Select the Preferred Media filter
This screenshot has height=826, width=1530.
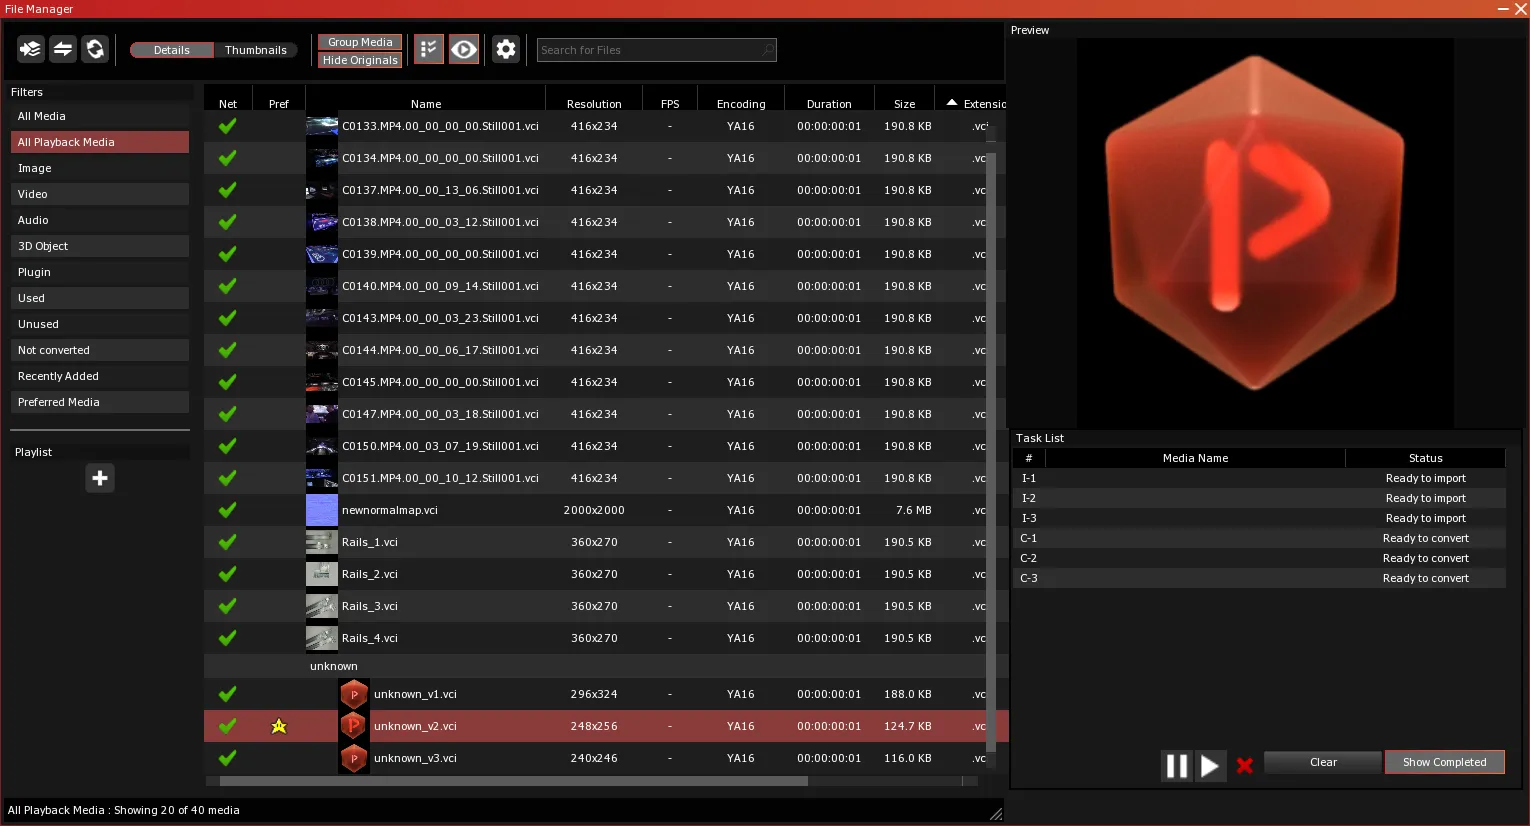[x=100, y=402]
